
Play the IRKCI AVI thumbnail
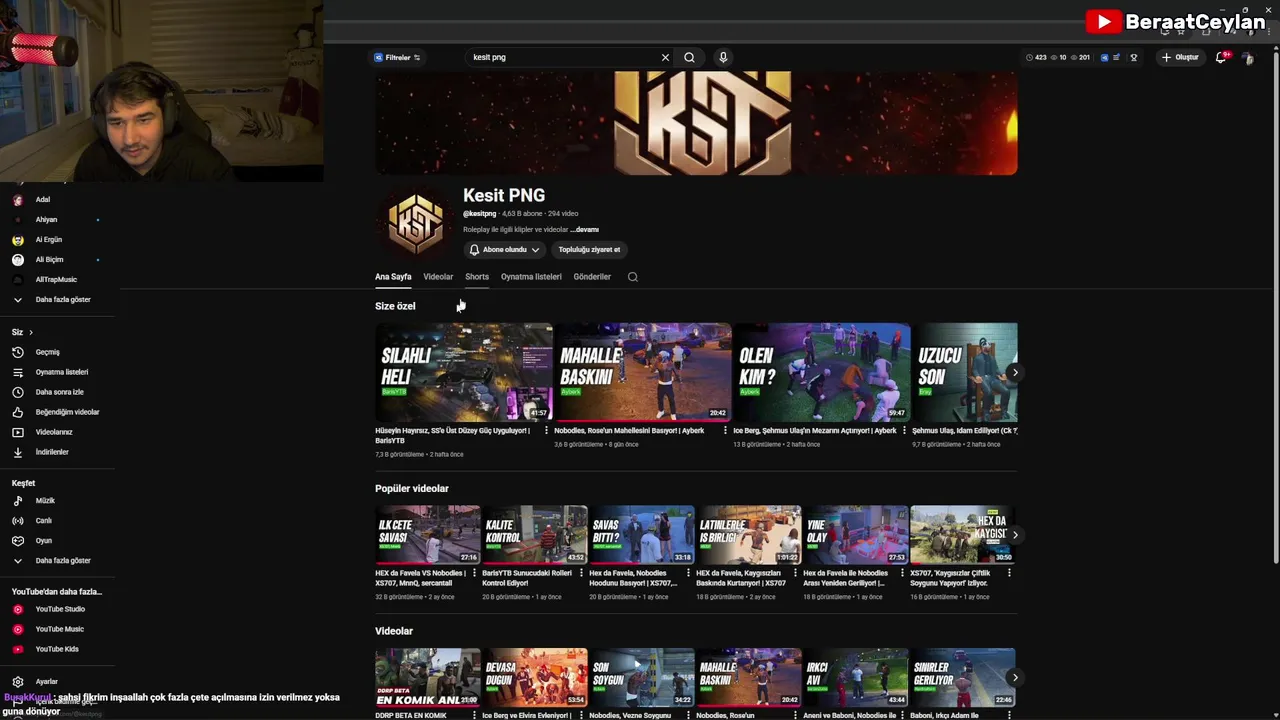point(856,678)
